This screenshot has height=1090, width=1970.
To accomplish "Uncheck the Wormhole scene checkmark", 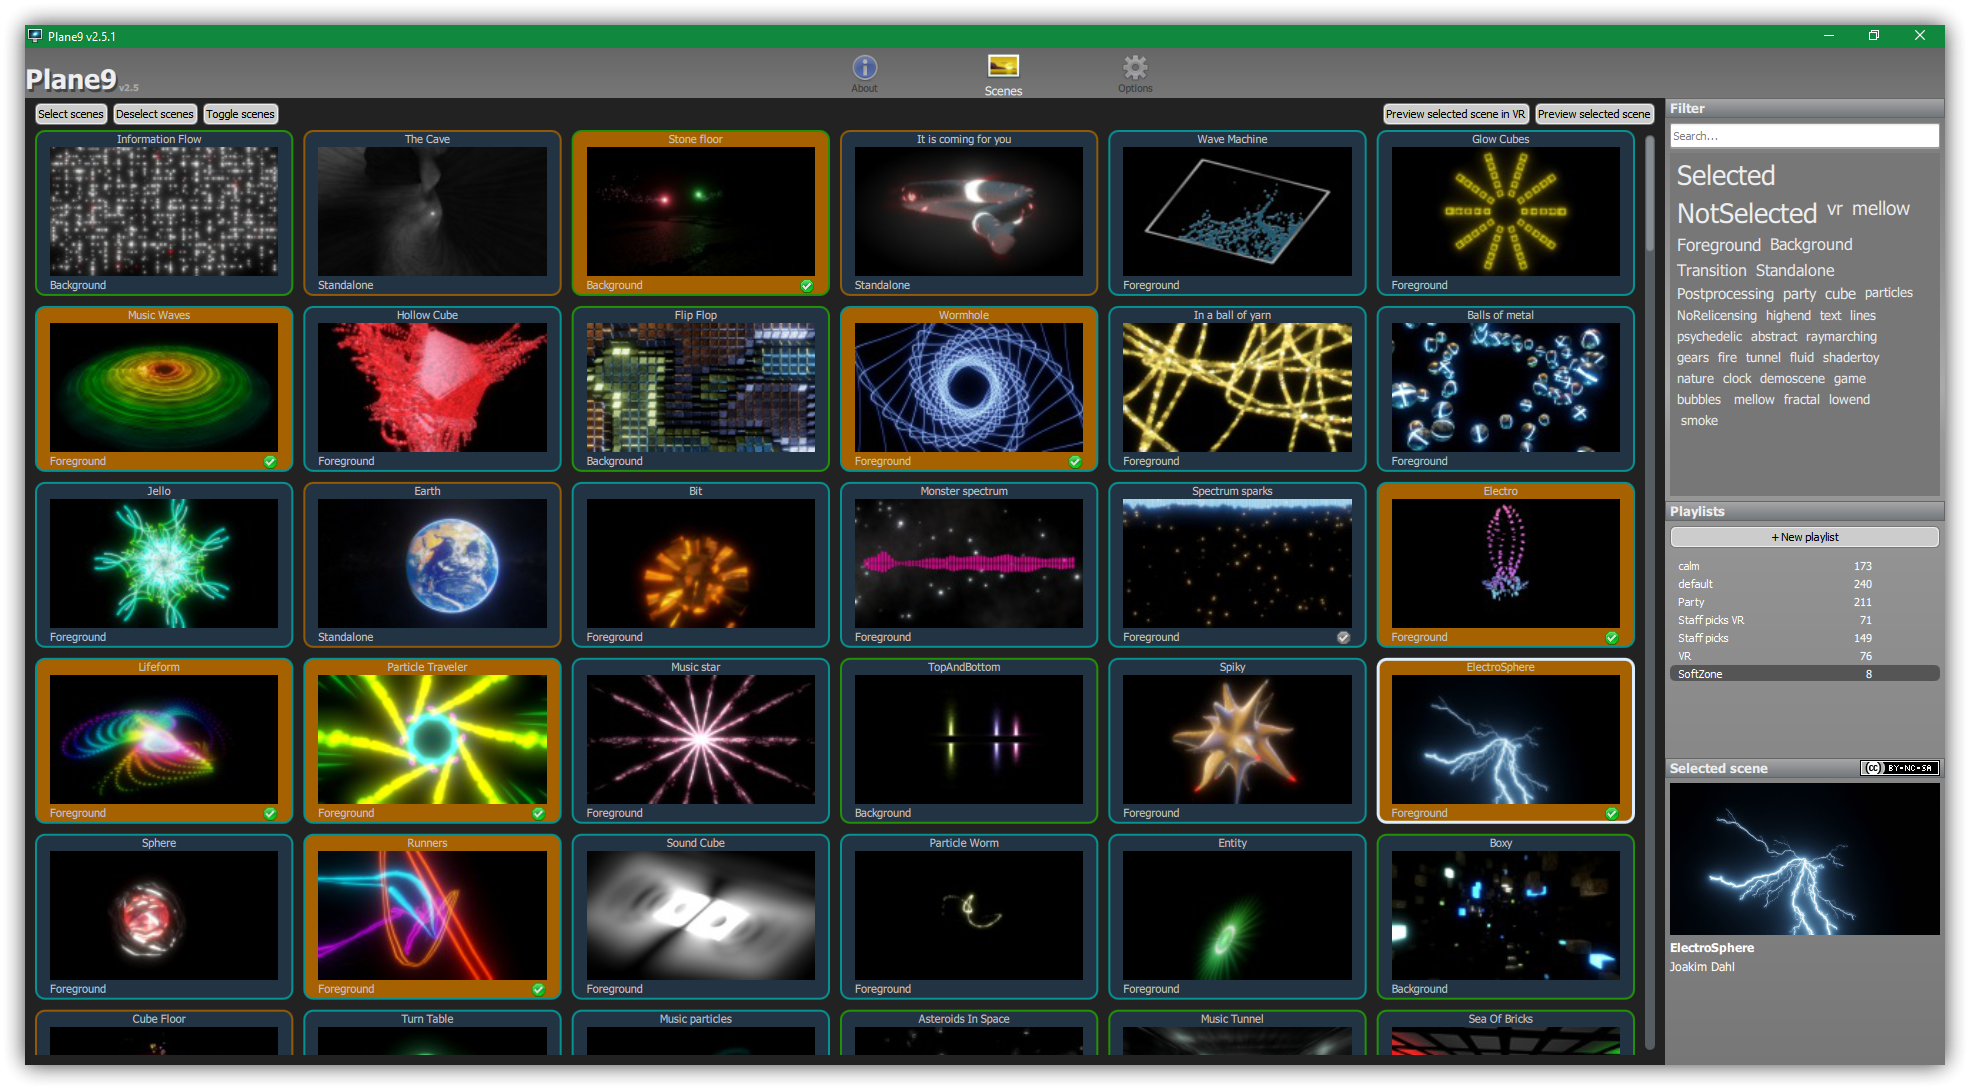I will 1075,462.
